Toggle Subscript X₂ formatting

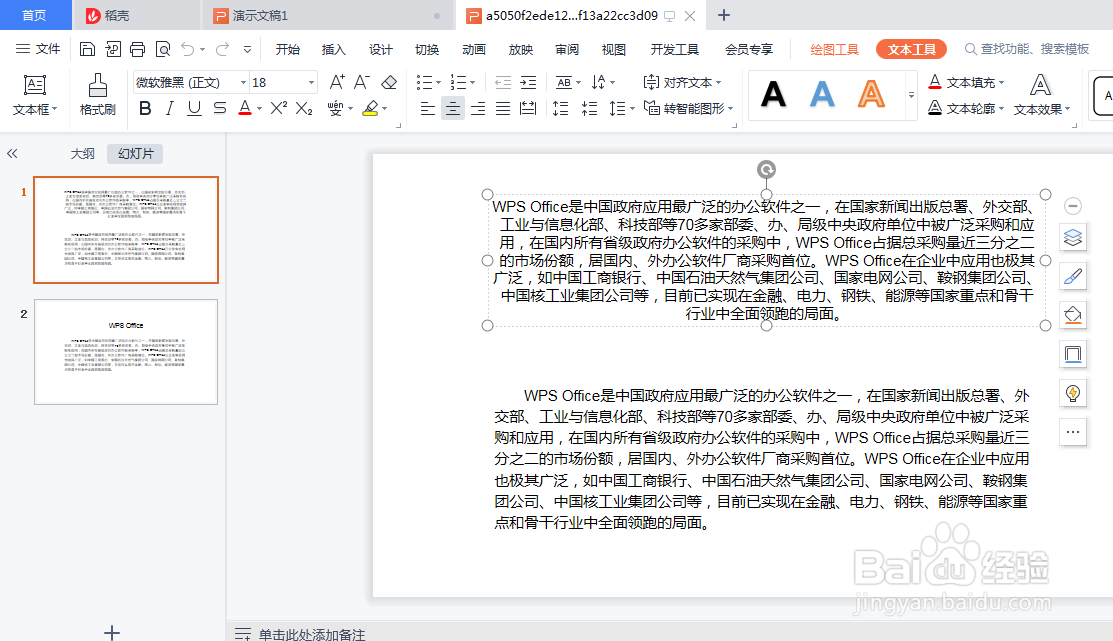(x=304, y=109)
